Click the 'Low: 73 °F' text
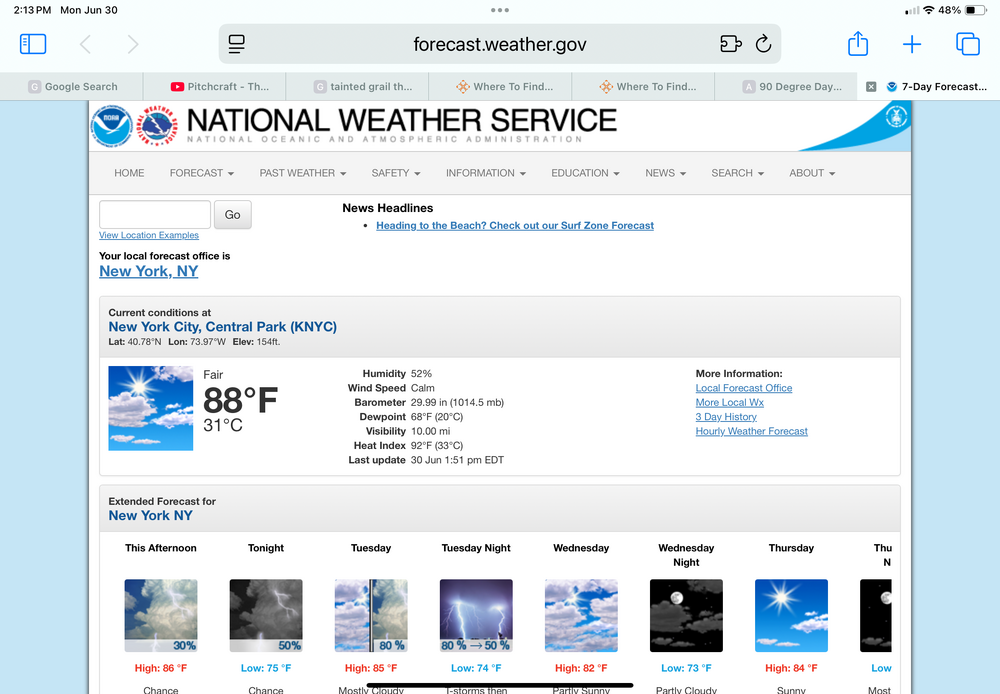This screenshot has height=694, width=1000. [686, 668]
